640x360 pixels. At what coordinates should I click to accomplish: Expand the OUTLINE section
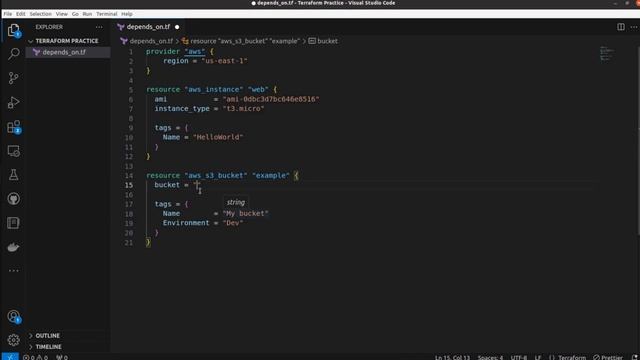(x=47, y=336)
